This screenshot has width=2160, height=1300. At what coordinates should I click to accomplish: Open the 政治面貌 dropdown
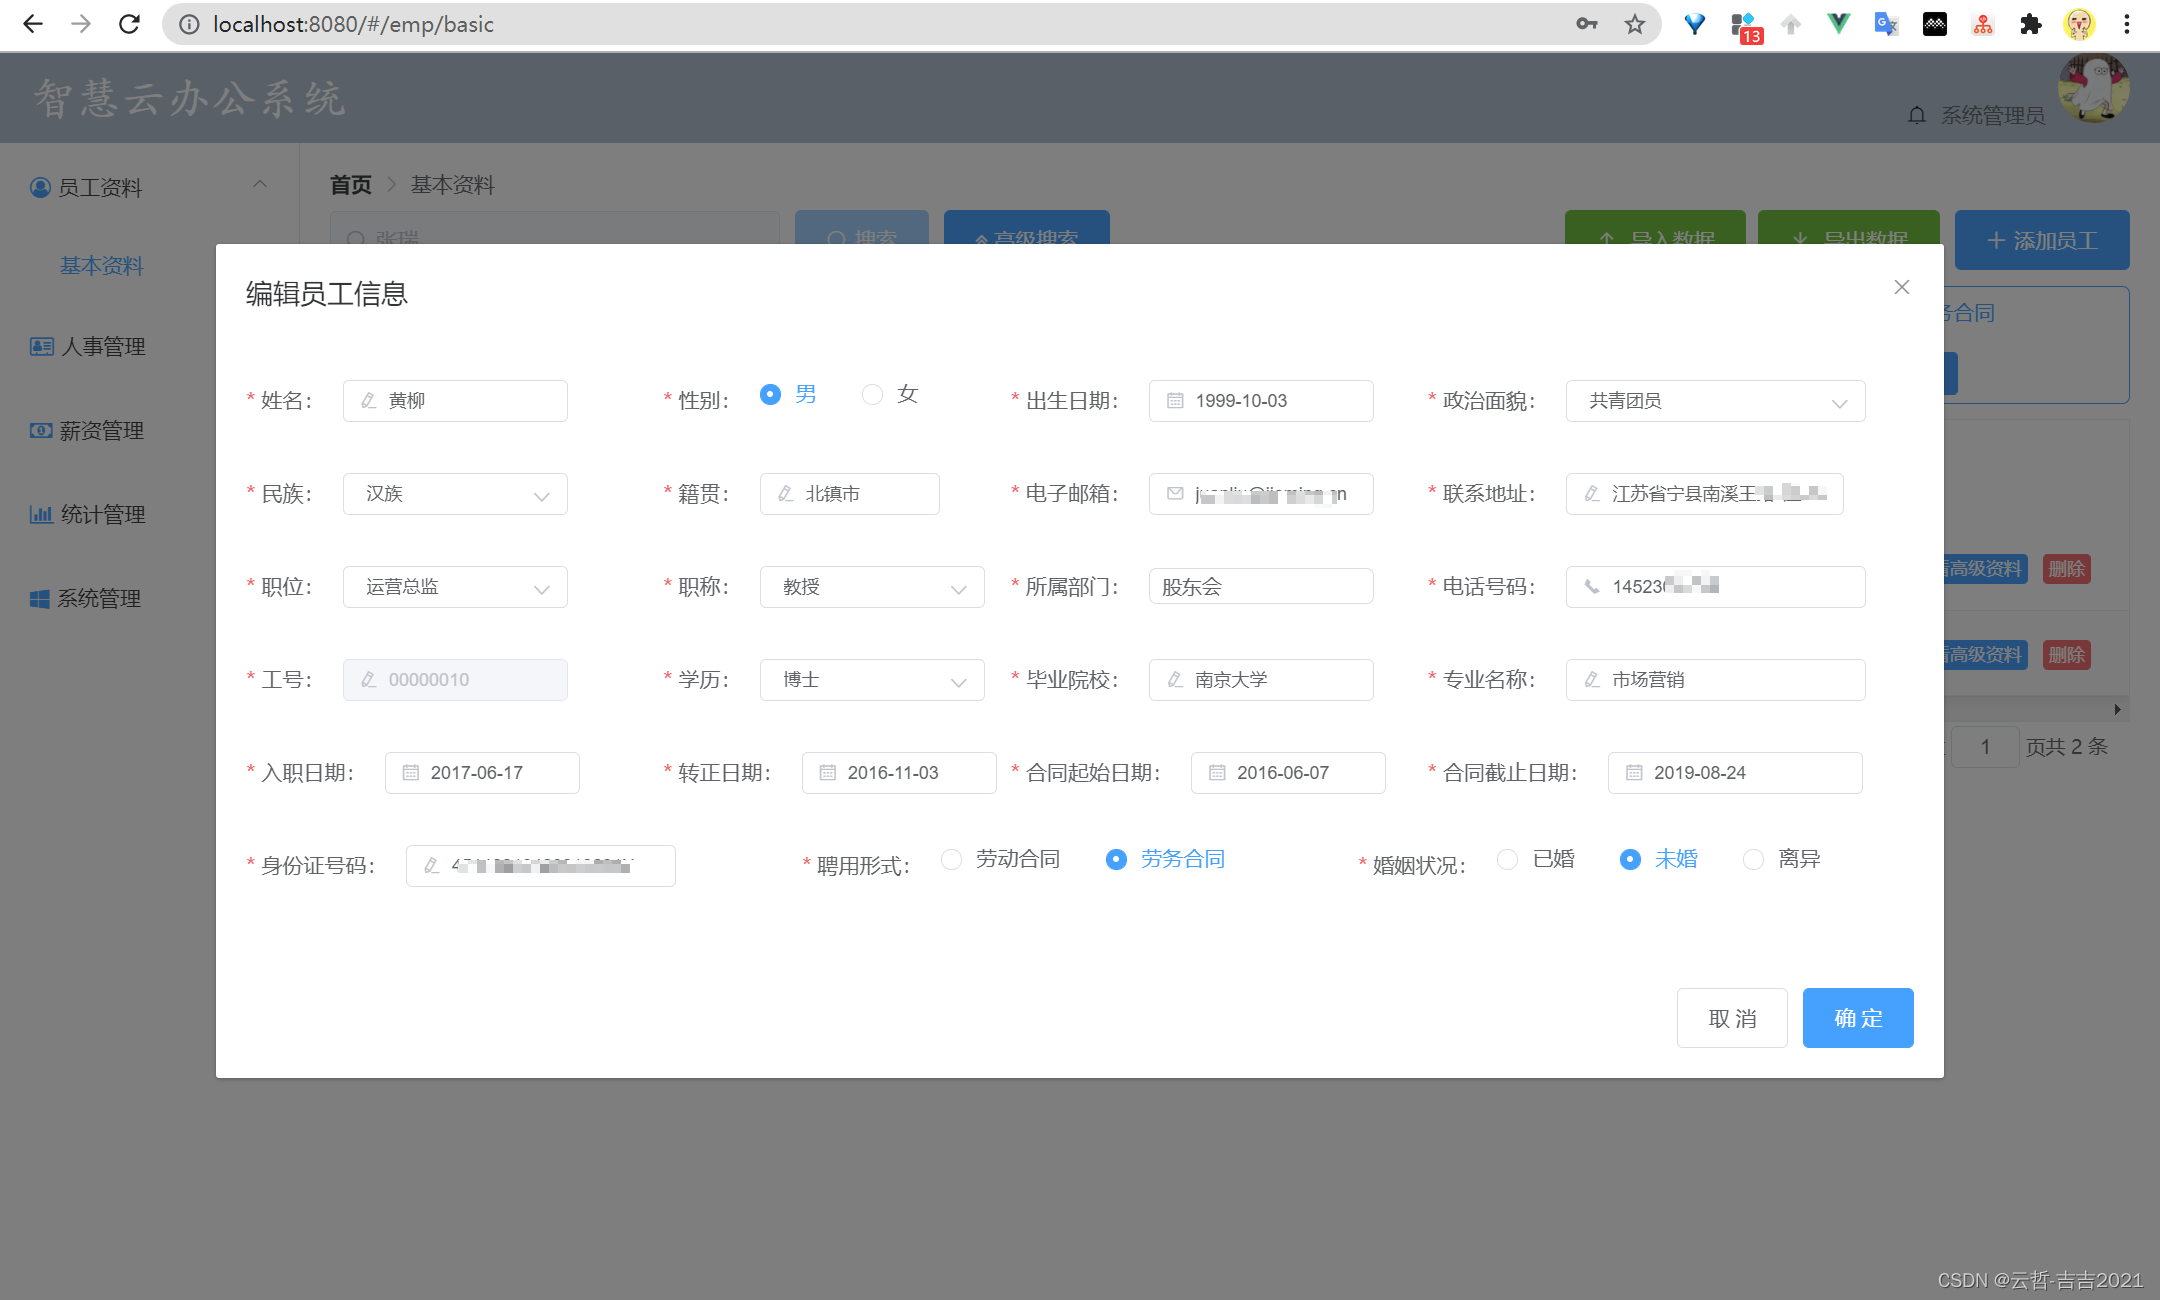(1714, 401)
